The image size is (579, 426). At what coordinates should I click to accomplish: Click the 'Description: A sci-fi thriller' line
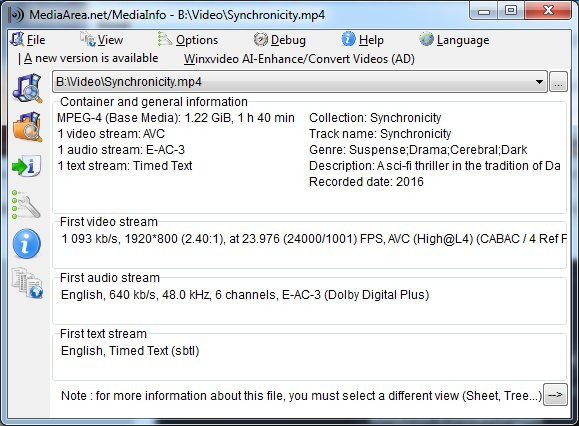(435, 166)
